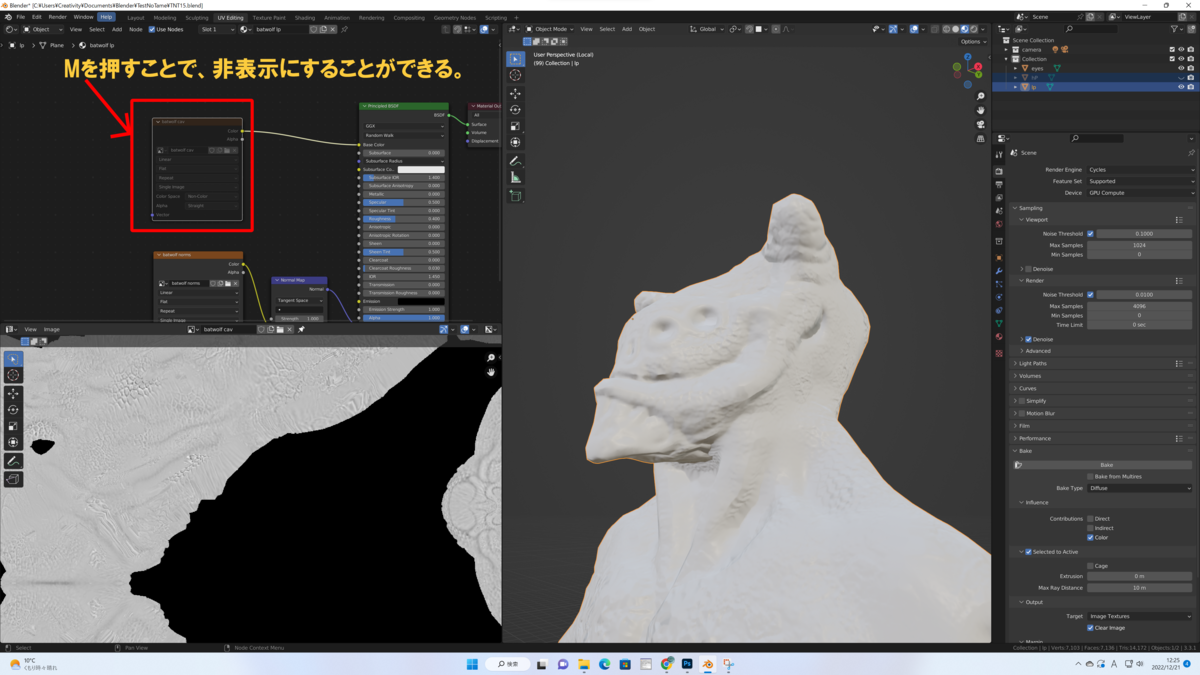Open the Windows Start menu

click(x=472, y=664)
